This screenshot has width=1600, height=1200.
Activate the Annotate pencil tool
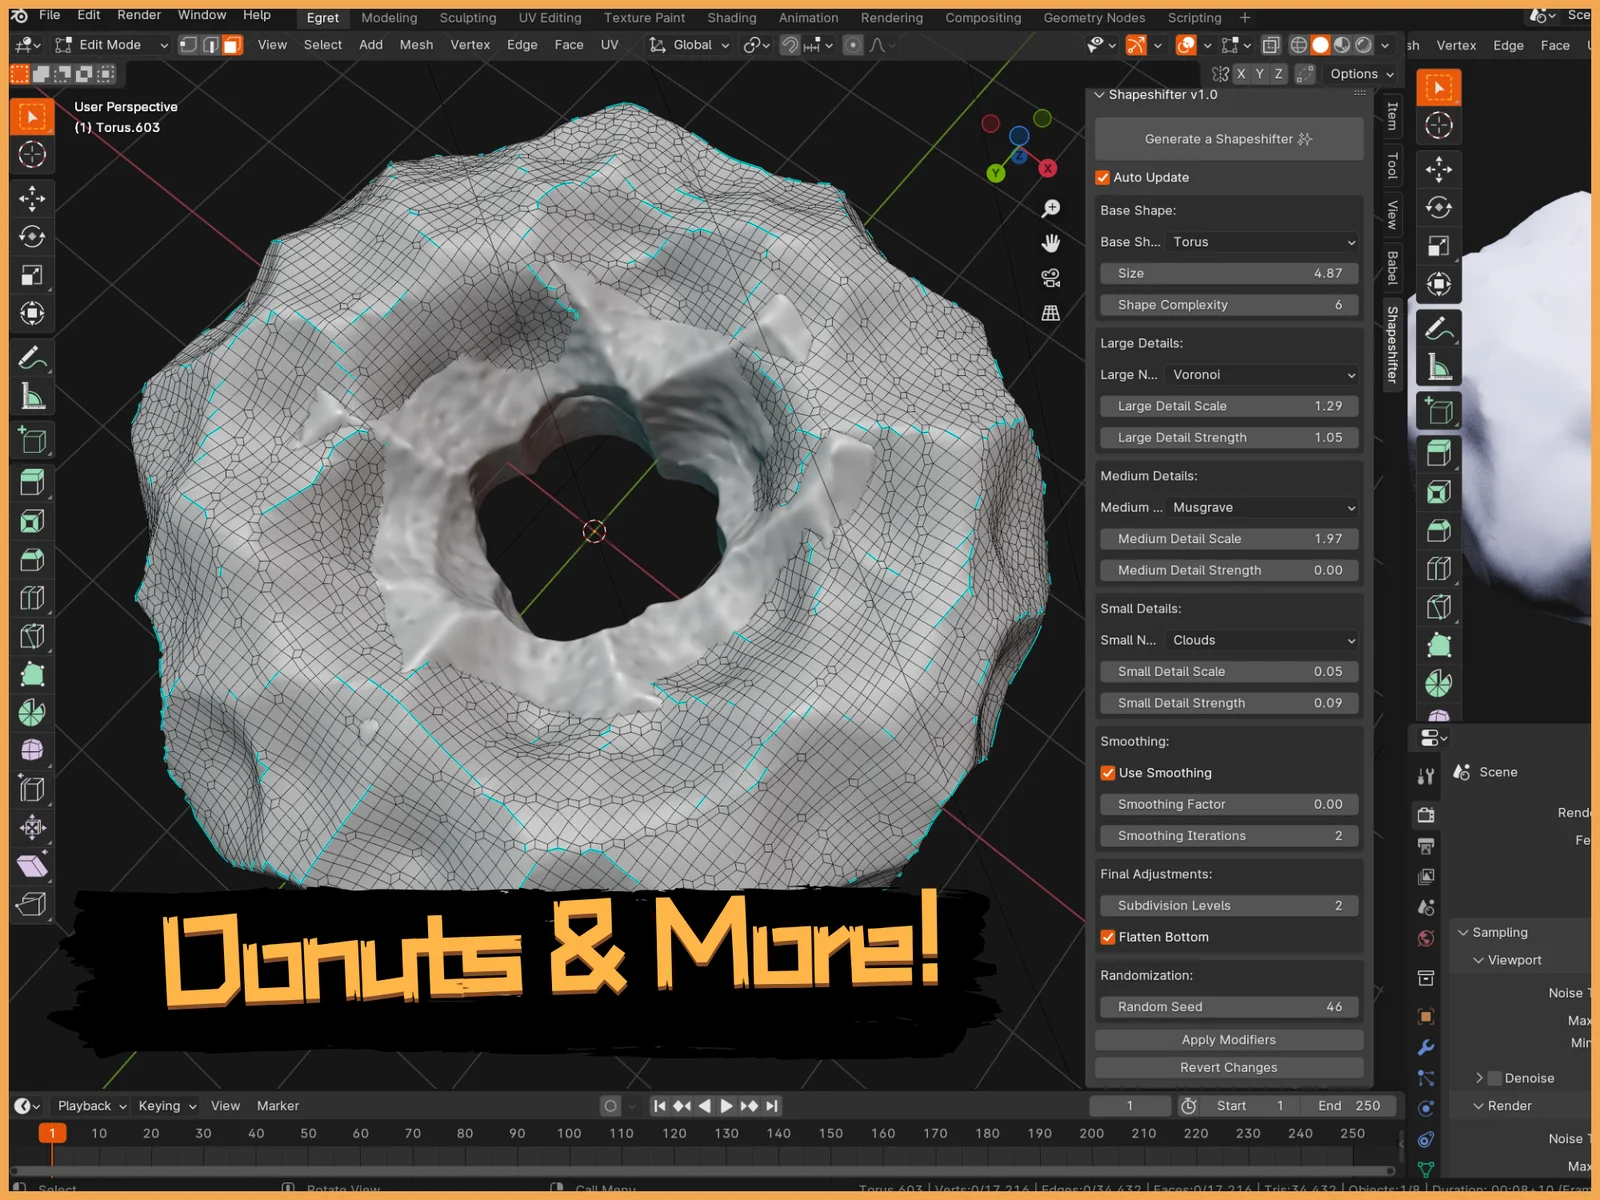[32, 358]
